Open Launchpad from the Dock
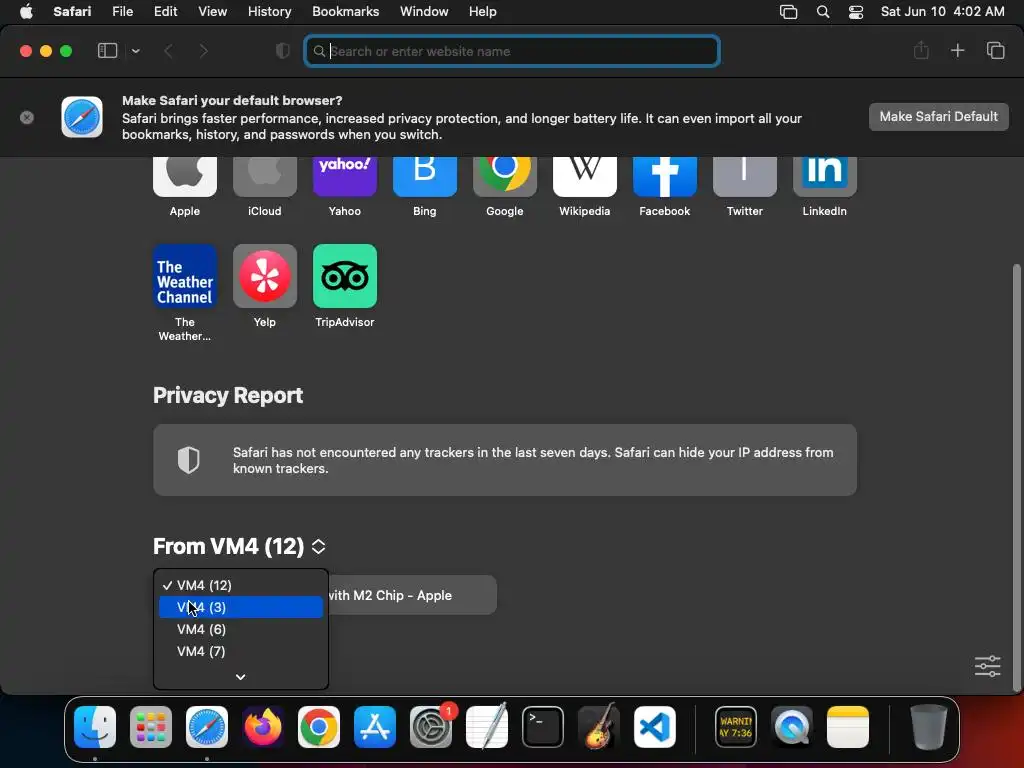 (151, 727)
